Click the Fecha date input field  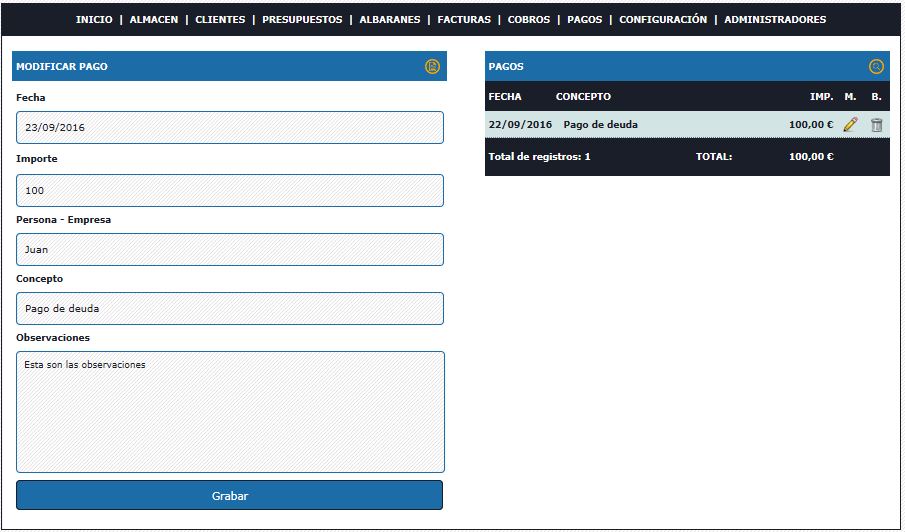229,128
